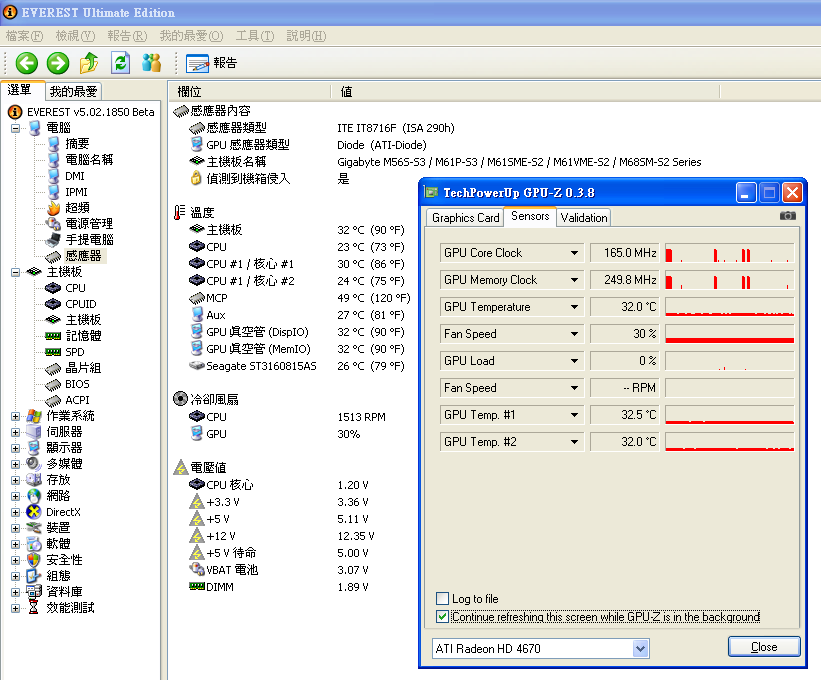Select the ACPI tree item
Screen dimensions: 821x680
(x=77, y=400)
